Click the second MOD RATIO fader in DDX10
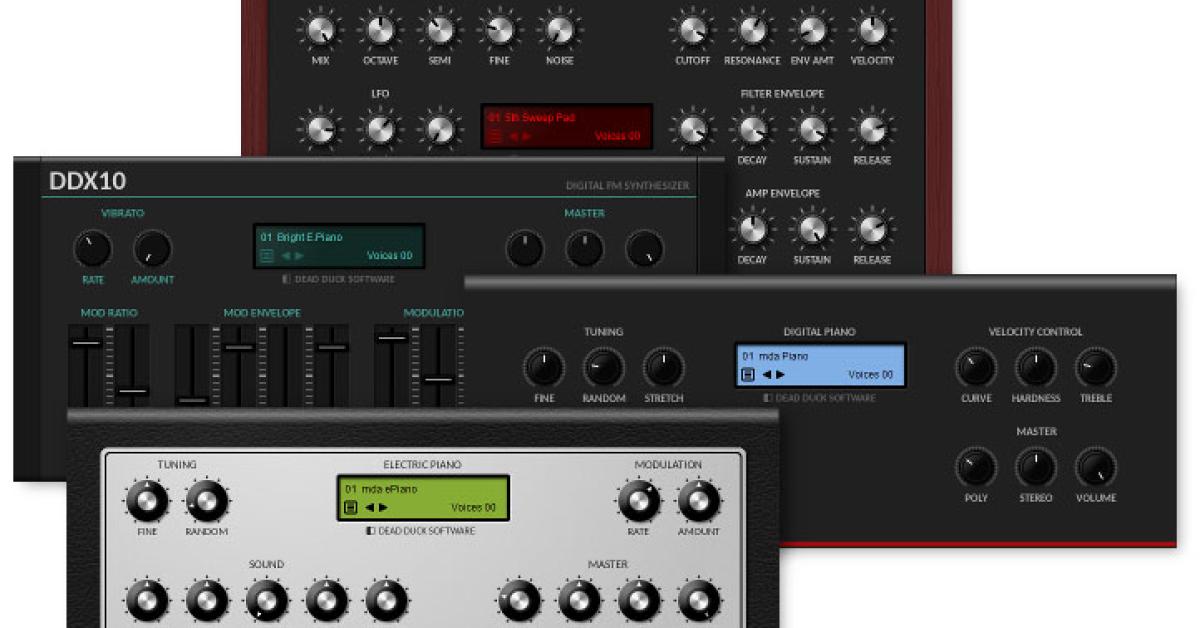 click(x=132, y=391)
